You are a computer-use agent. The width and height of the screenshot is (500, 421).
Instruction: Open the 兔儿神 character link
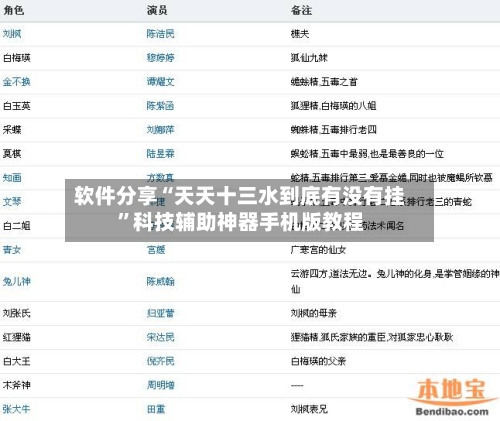coord(17,282)
